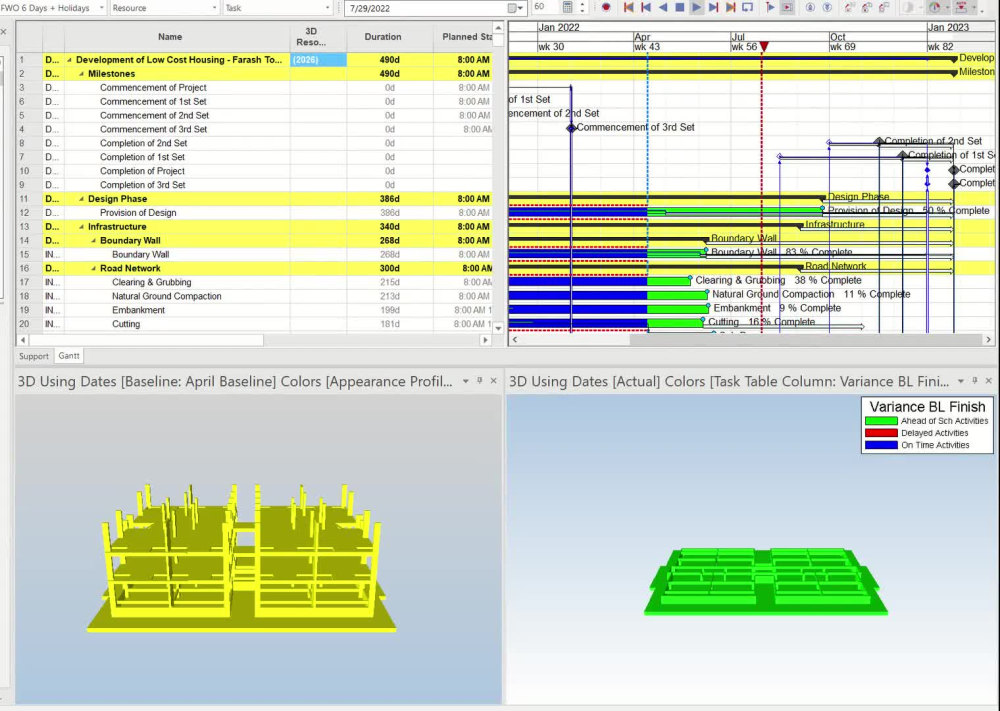The width and height of the screenshot is (1000, 711).
Task: Click the calculator icon beside the frame rate field
Action: pyautogui.click(x=569, y=8)
